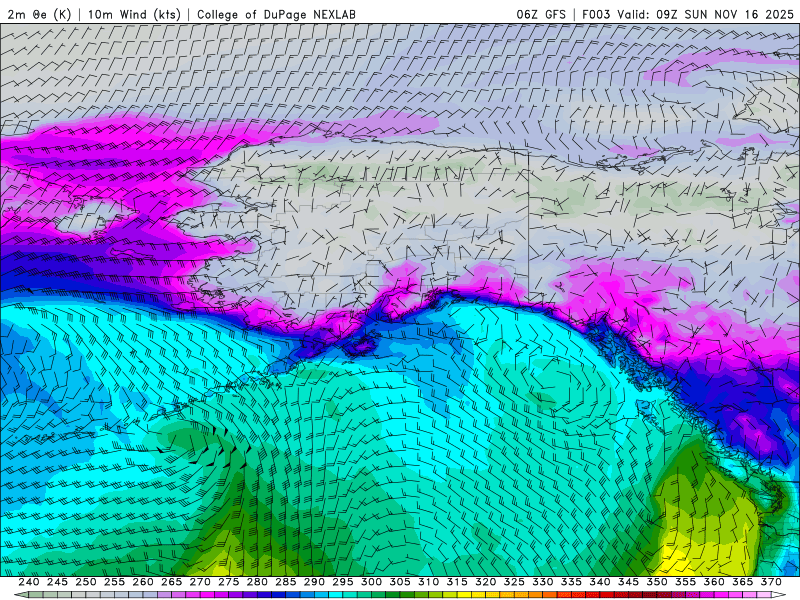Select the 265 legend value
The image size is (800, 600).
click(171, 582)
